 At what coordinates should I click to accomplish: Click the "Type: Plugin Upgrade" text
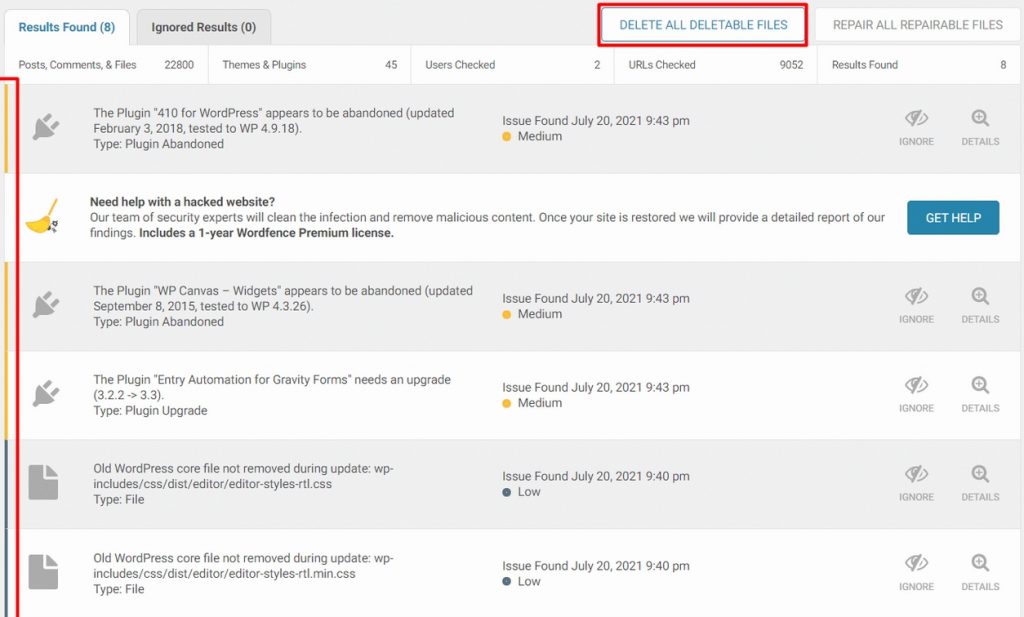150,411
